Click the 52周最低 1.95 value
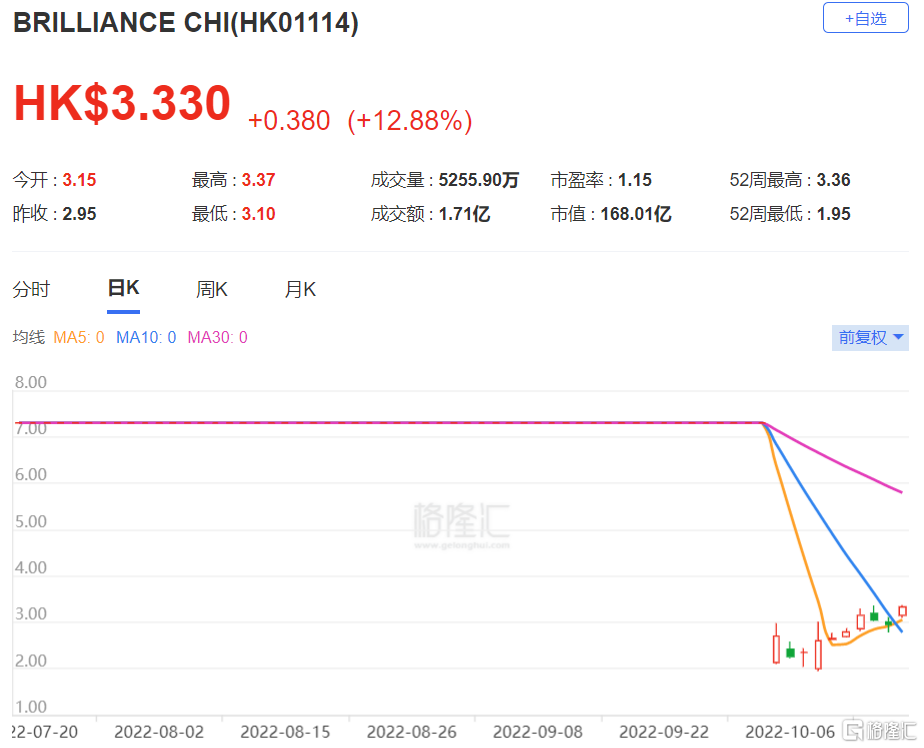Image resolution: width=924 pixels, height=748 pixels. 790,213
